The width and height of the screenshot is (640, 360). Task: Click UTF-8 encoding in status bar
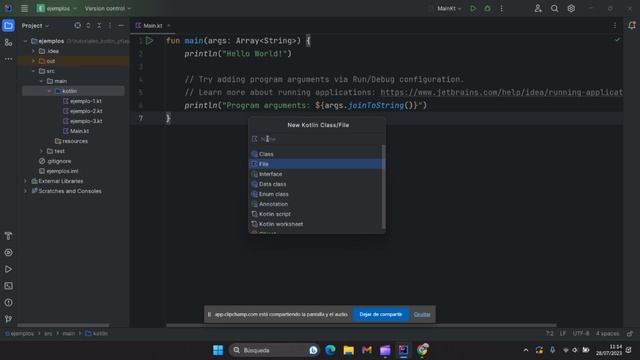pyautogui.click(x=581, y=333)
